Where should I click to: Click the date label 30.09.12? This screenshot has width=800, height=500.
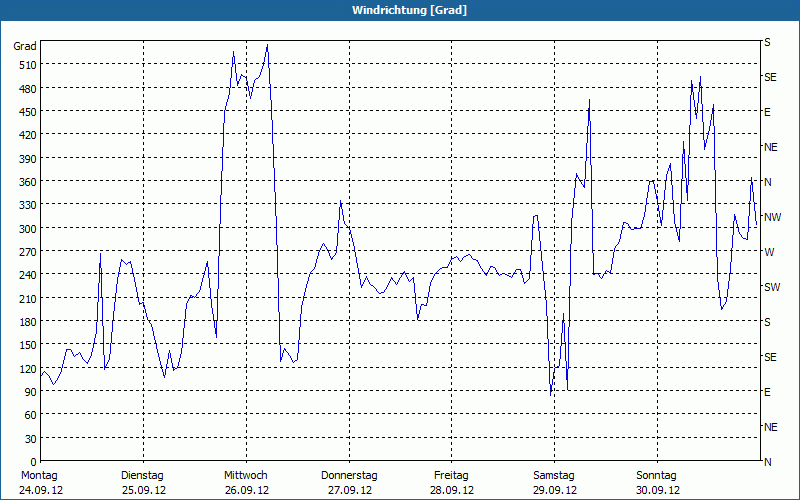pos(658,490)
